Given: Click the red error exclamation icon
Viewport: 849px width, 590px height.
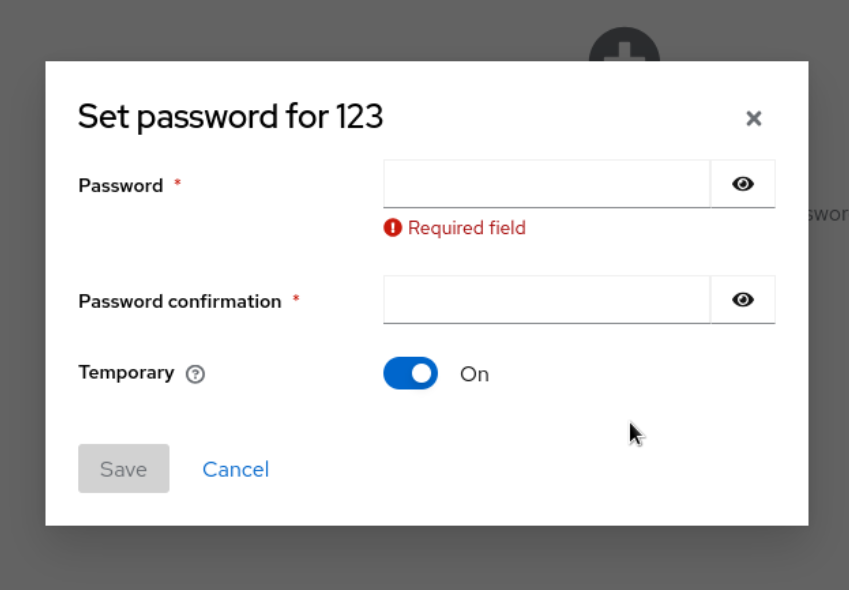Looking at the screenshot, I should click(392, 228).
